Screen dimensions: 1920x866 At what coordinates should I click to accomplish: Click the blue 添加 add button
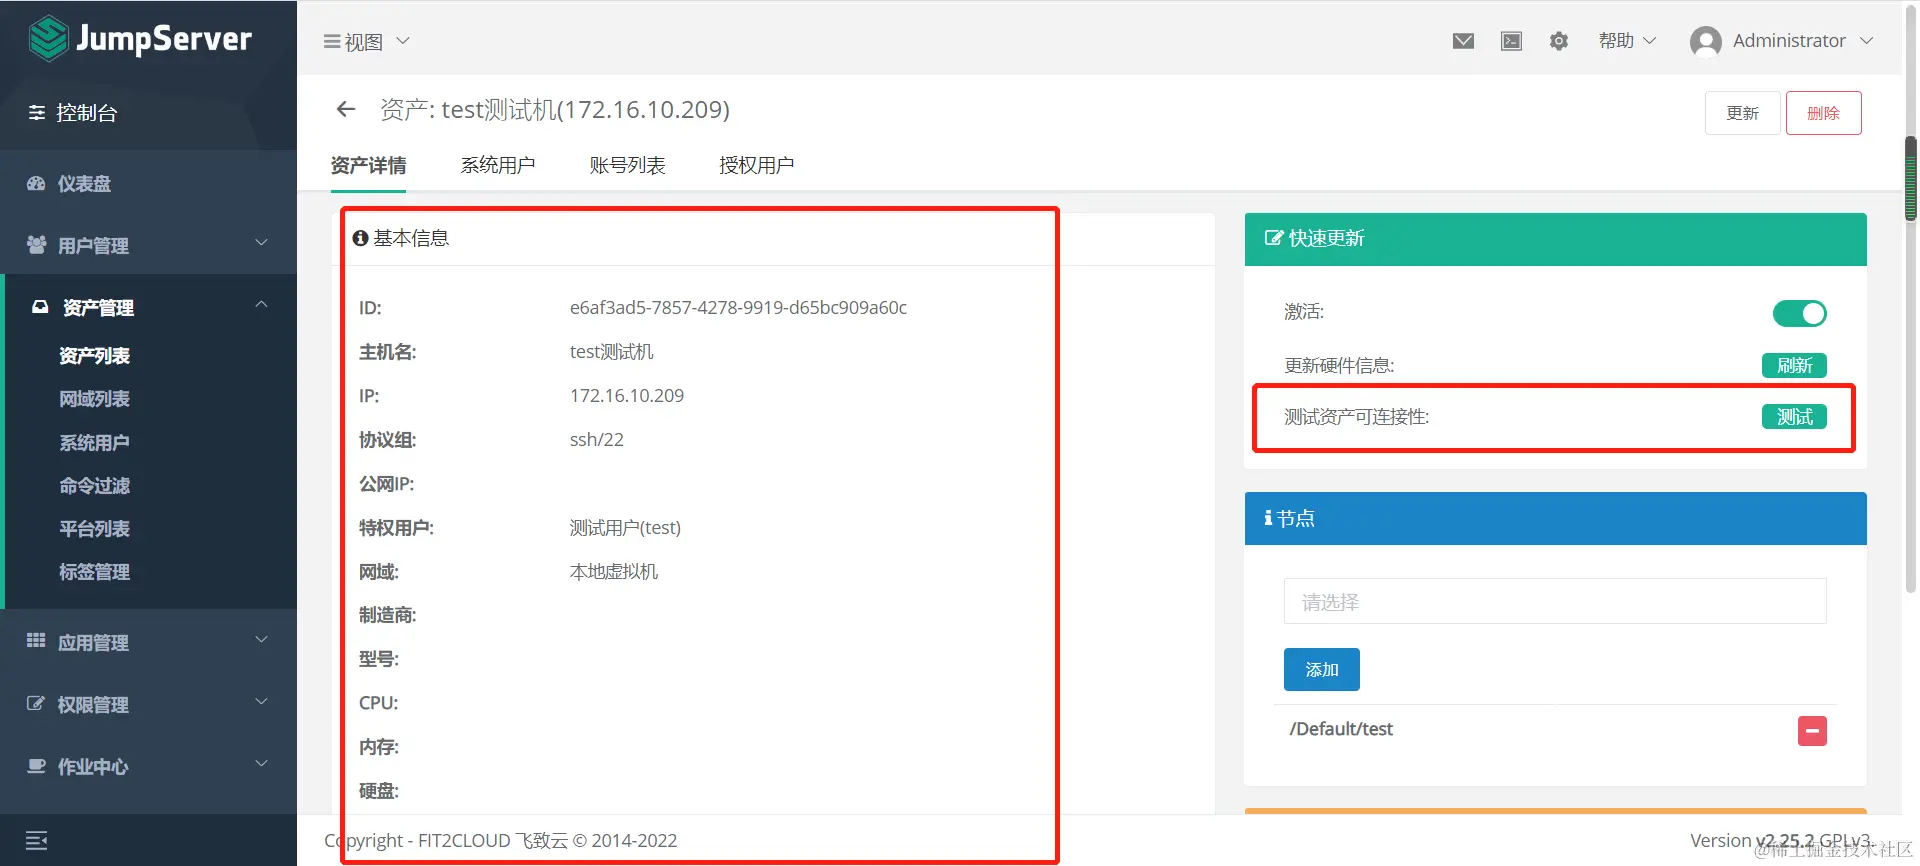[x=1321, y=670]
